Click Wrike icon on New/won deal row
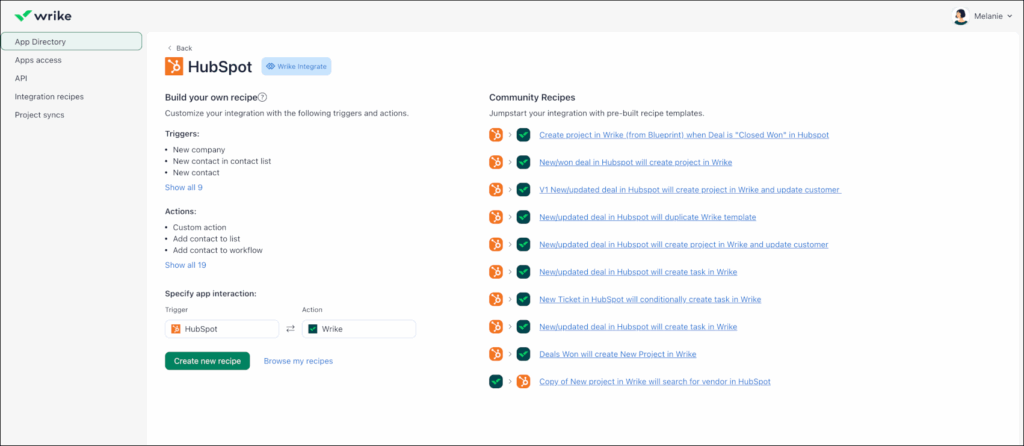Screen dimensions: 1024x446 click(x=523, y=162)
